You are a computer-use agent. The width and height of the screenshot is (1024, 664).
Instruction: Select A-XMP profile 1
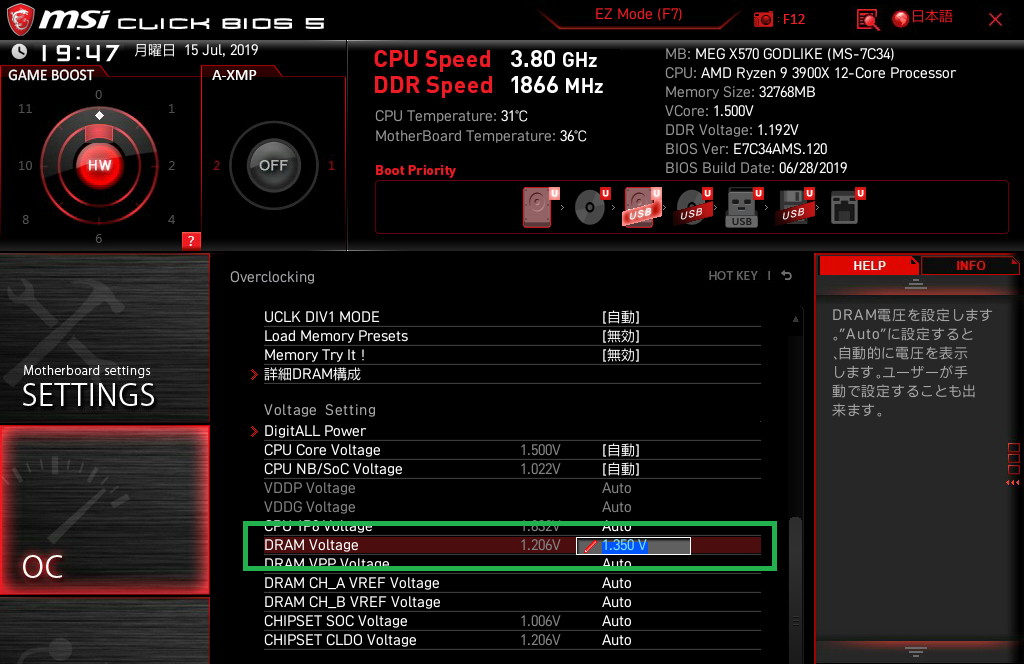coord(331,166)
